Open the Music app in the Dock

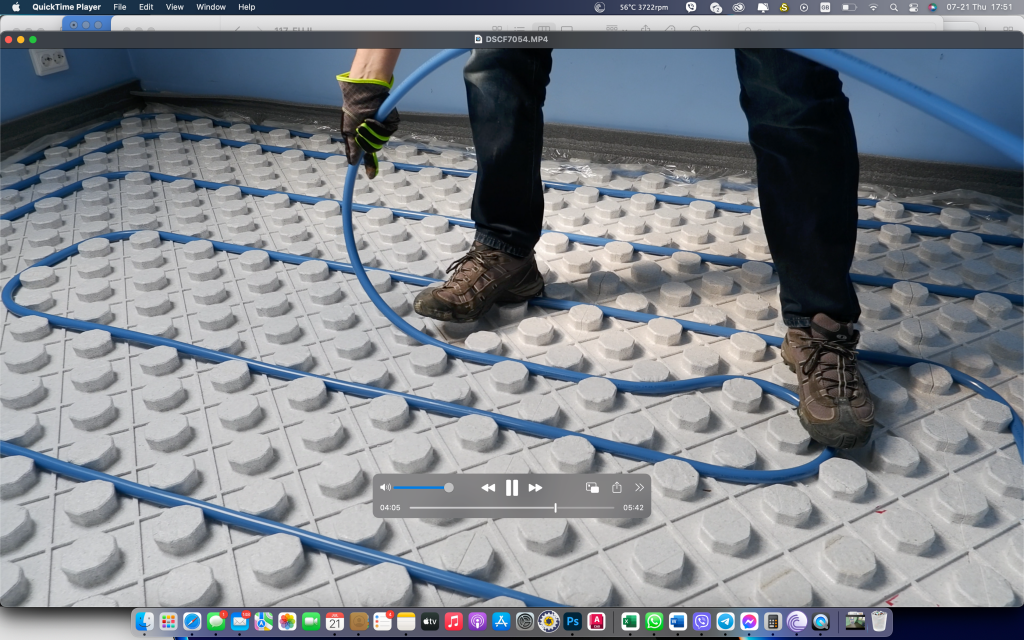[454, 621]
